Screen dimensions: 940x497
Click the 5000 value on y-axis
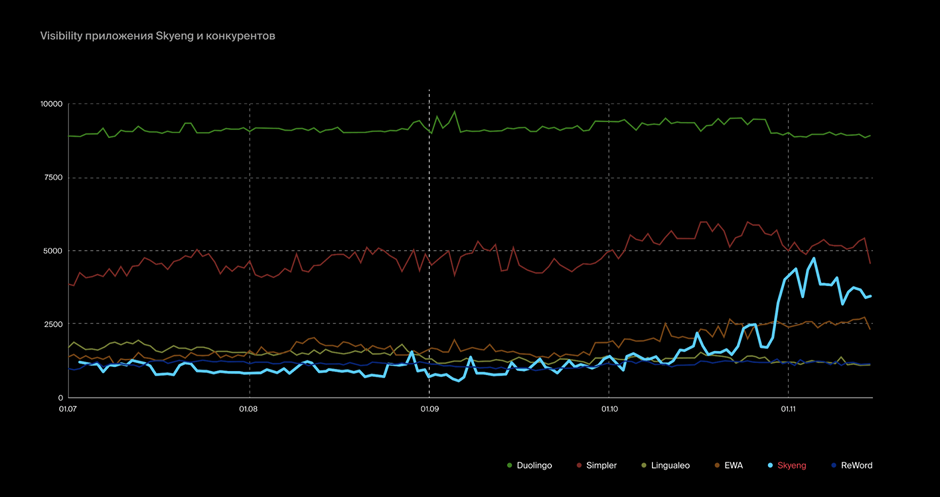point(52,251)
